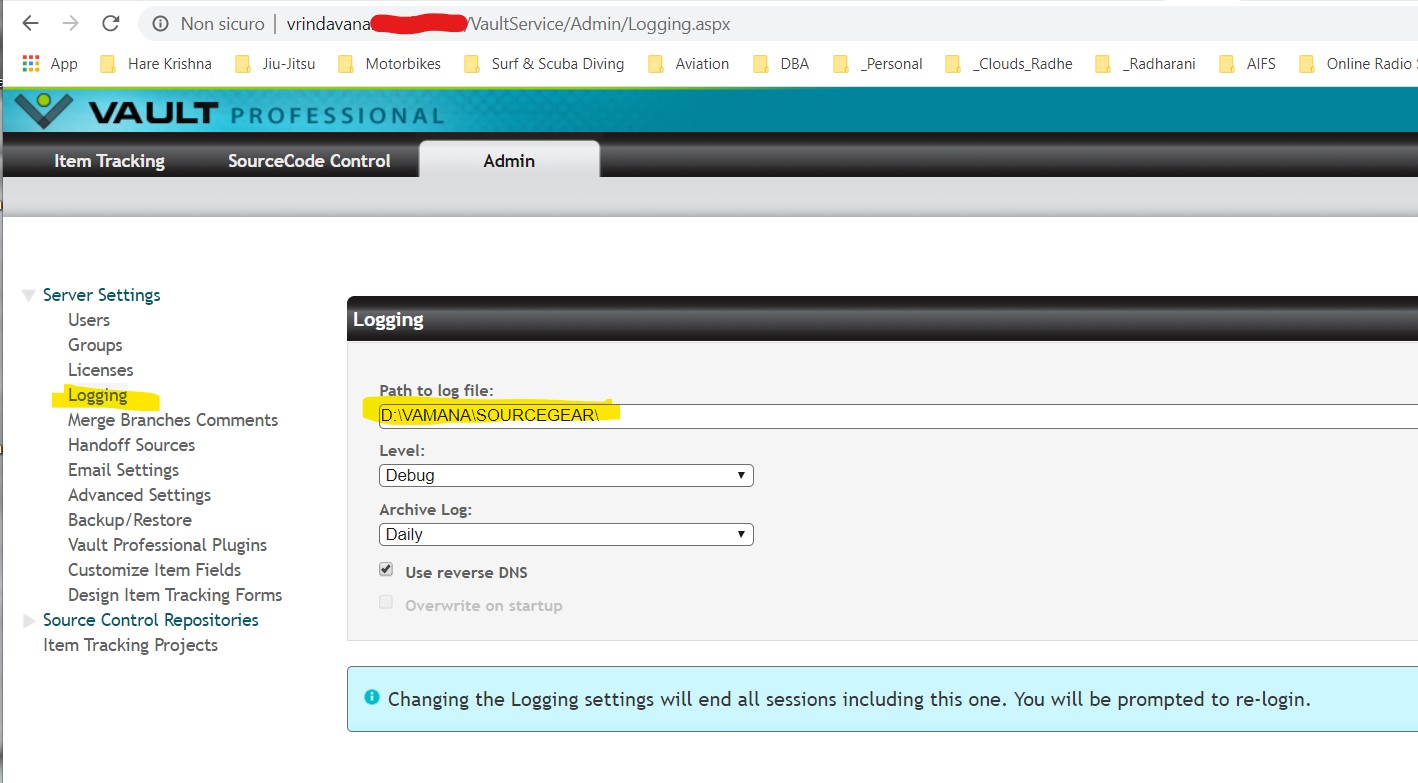The width and height of the screenshot is (1418, 783).
Task: Open the Level dropdown set to Debug
Action: point(566,475)
